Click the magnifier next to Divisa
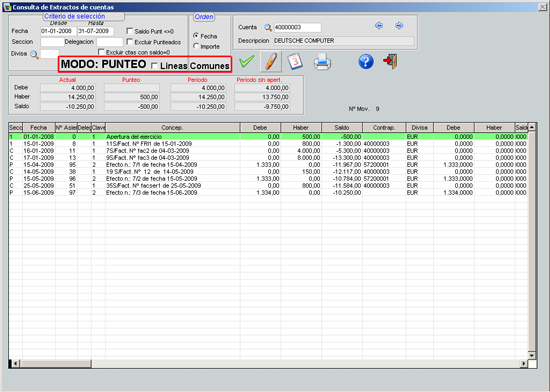This screenshot has width=550, height=392. point(34,54)
